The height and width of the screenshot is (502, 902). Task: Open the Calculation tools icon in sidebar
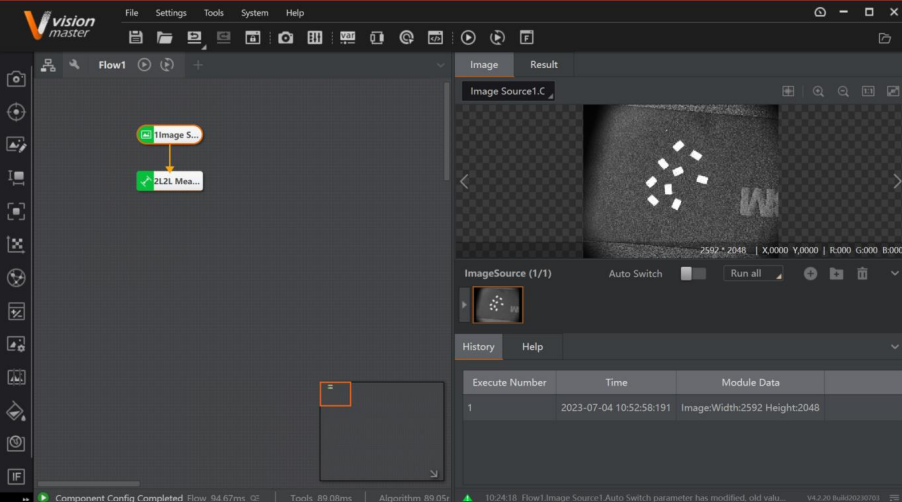[16, 312]
